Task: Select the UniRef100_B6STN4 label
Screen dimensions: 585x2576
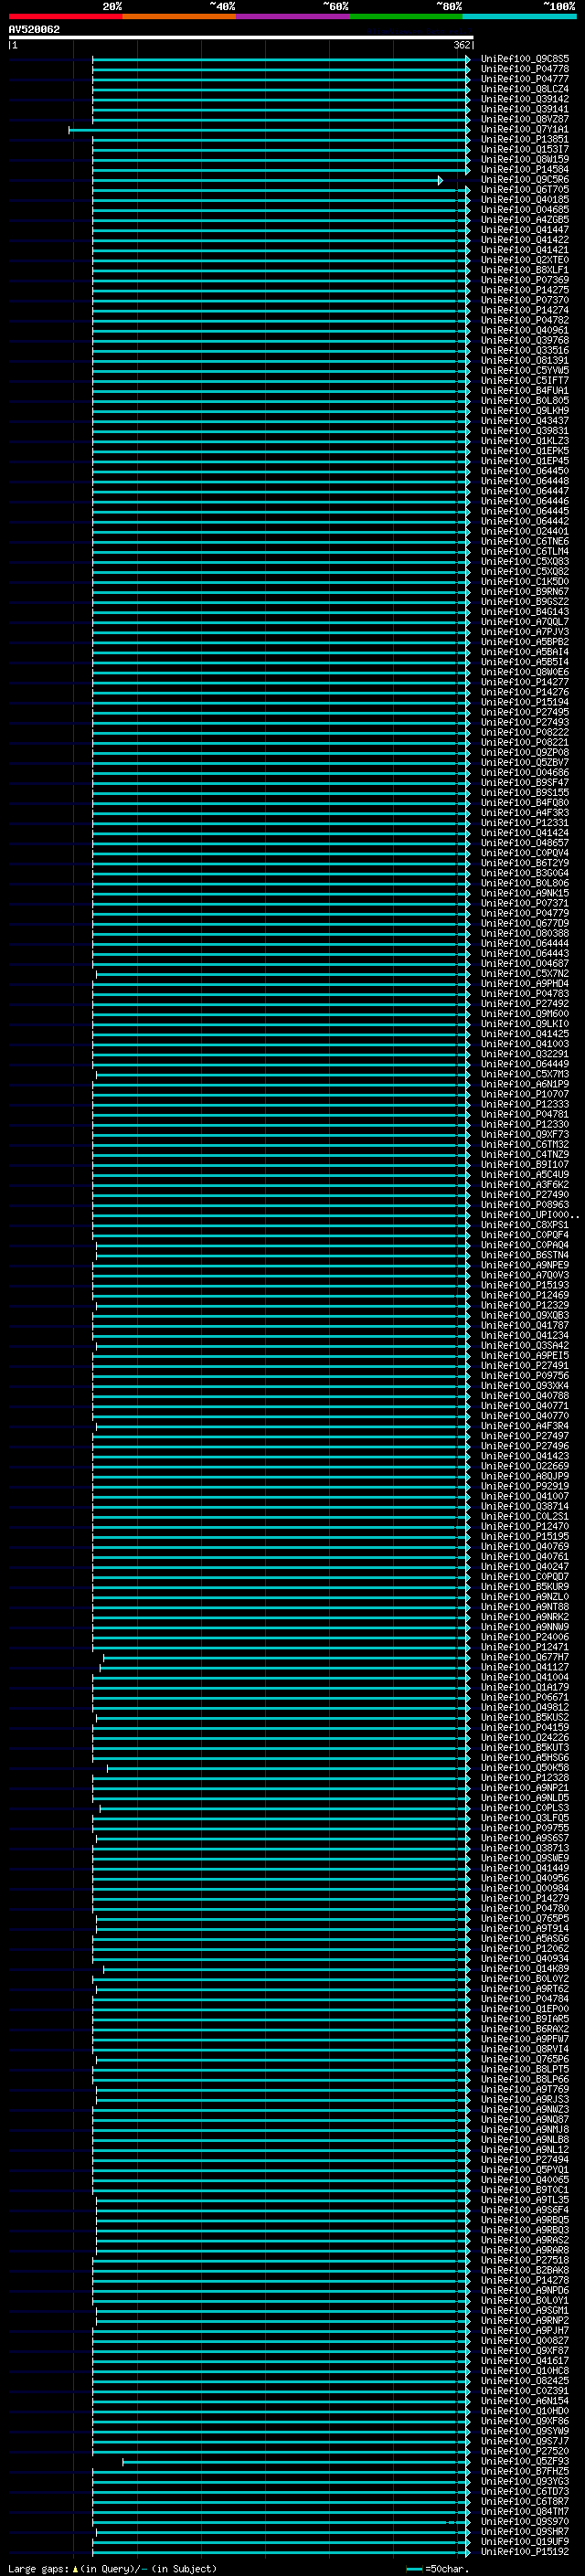Action: pos(524,1255)
